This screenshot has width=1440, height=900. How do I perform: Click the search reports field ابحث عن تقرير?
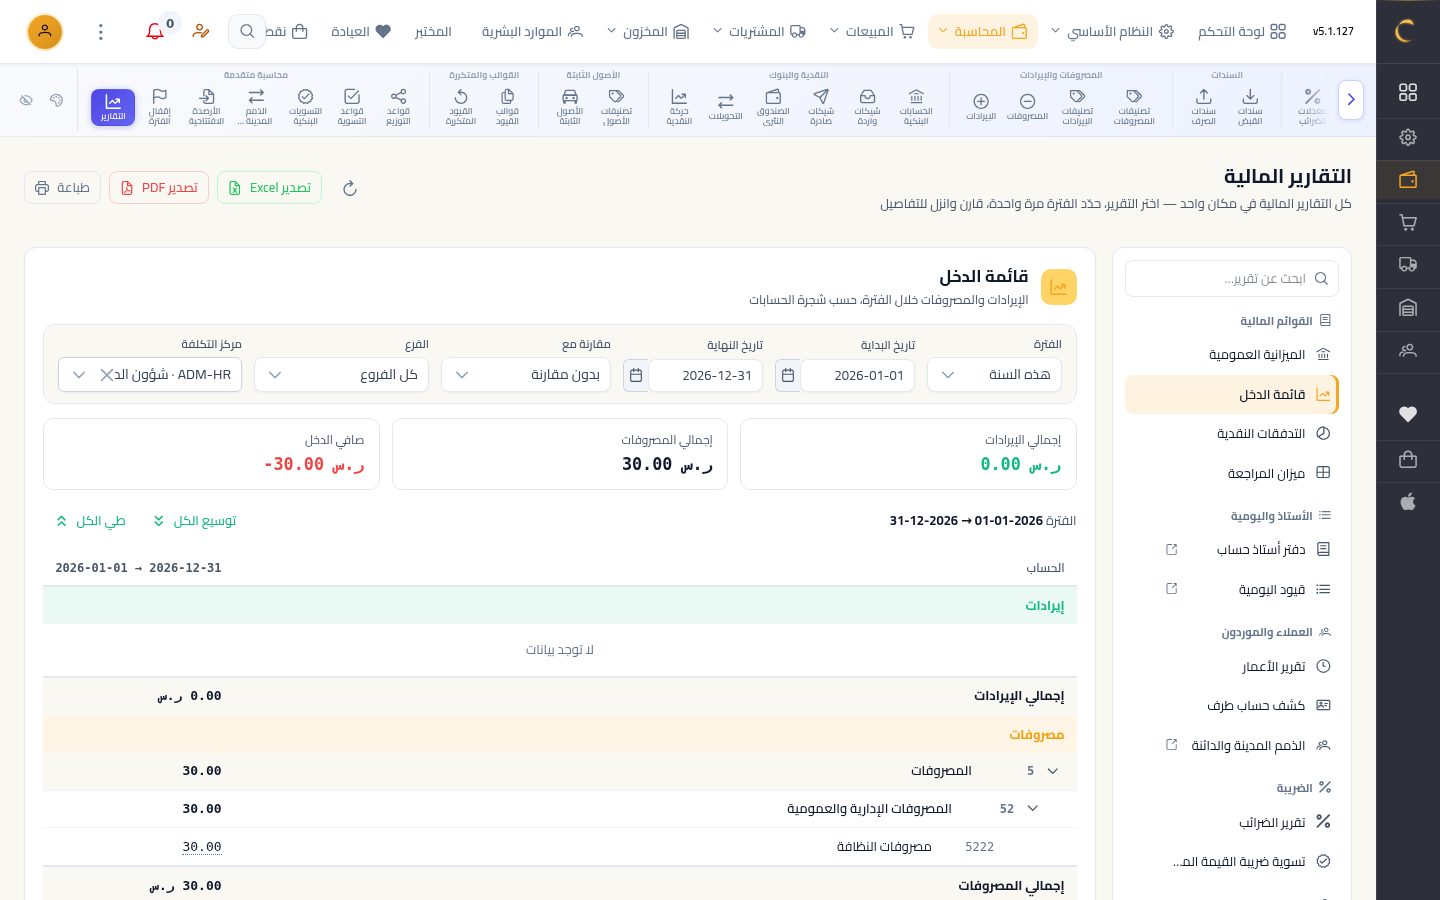[1232, 279]
